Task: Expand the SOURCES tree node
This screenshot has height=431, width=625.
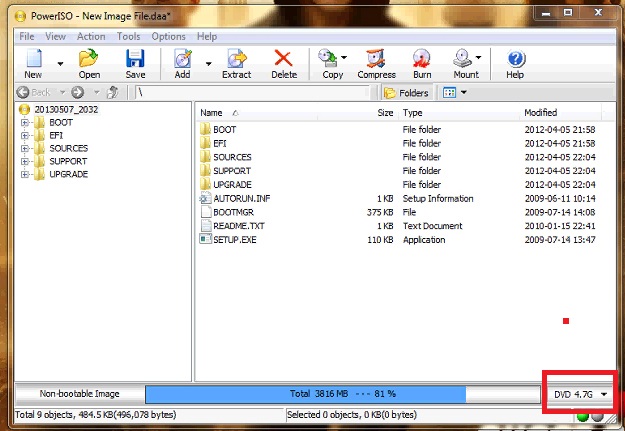Action: 25,148
